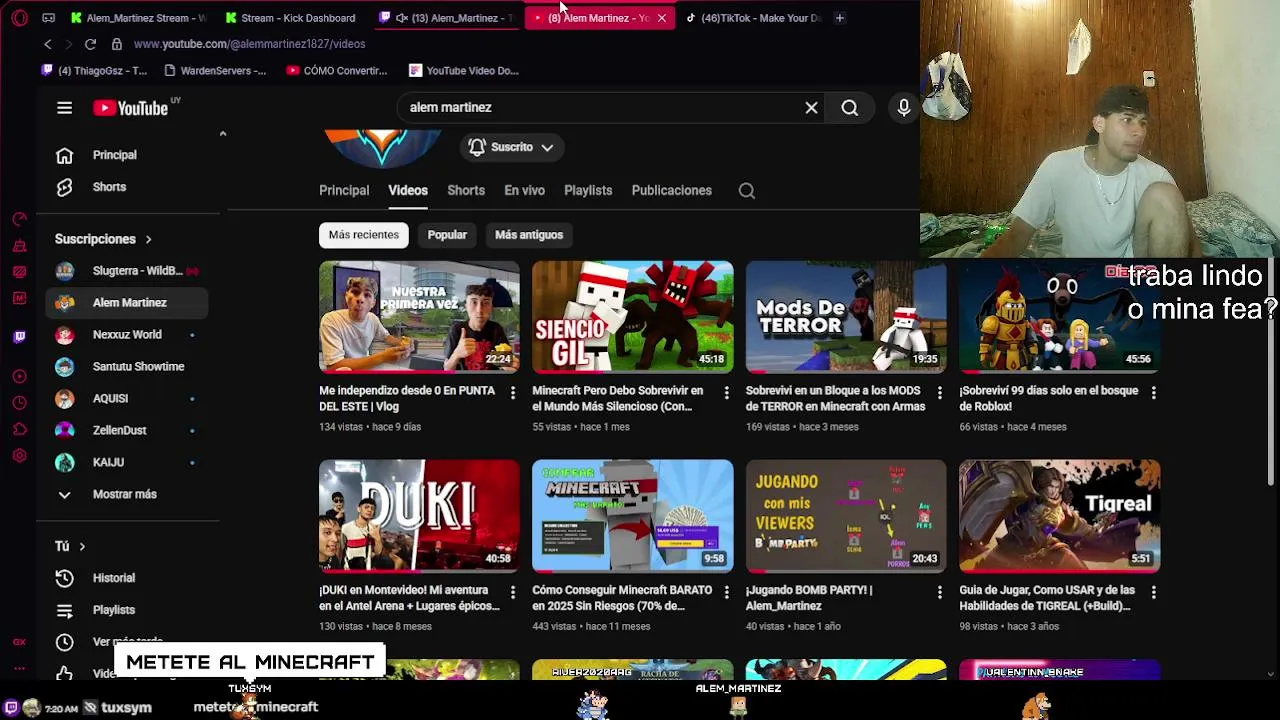This screenshot has width=1280, height=720.
Task: Open the CÓMO Convertir... bookmark
Action: point(336,71)
